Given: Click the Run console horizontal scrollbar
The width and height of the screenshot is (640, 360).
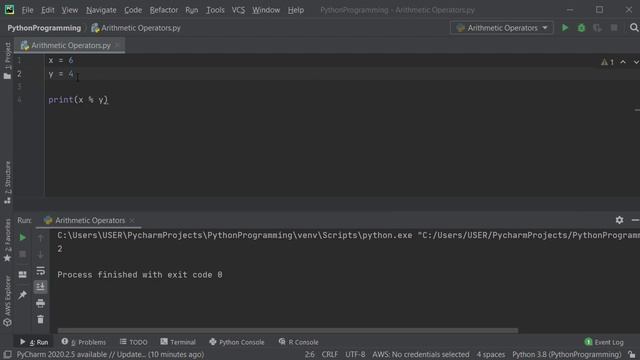Looking at the screenshot, I should point(288,331).
